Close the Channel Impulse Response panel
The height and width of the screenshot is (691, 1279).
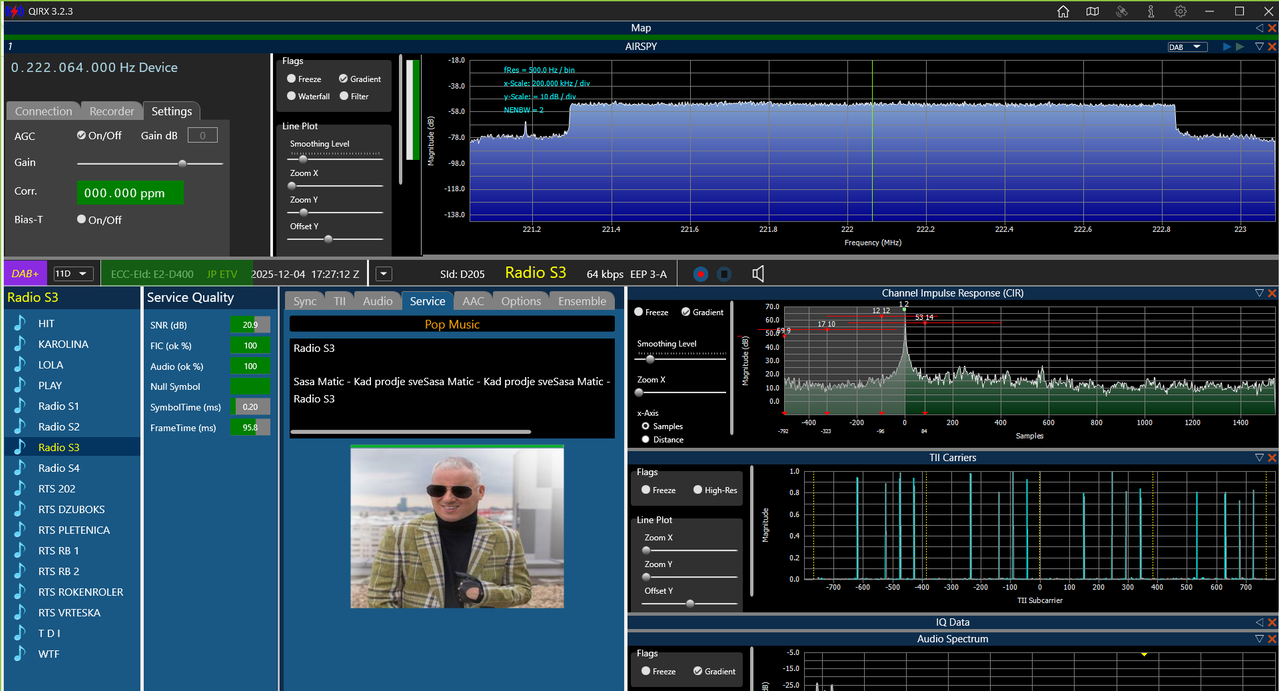[x=1272, y=293]
